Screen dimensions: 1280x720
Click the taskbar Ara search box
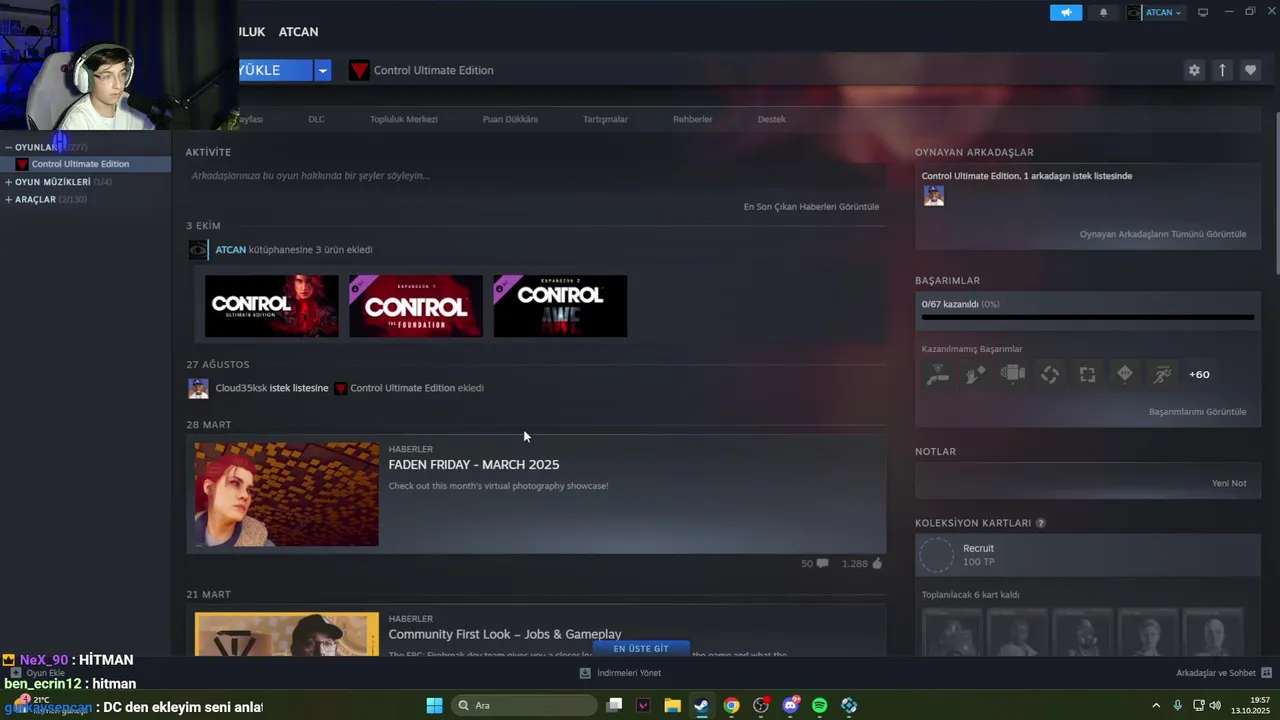click(525, 705)
